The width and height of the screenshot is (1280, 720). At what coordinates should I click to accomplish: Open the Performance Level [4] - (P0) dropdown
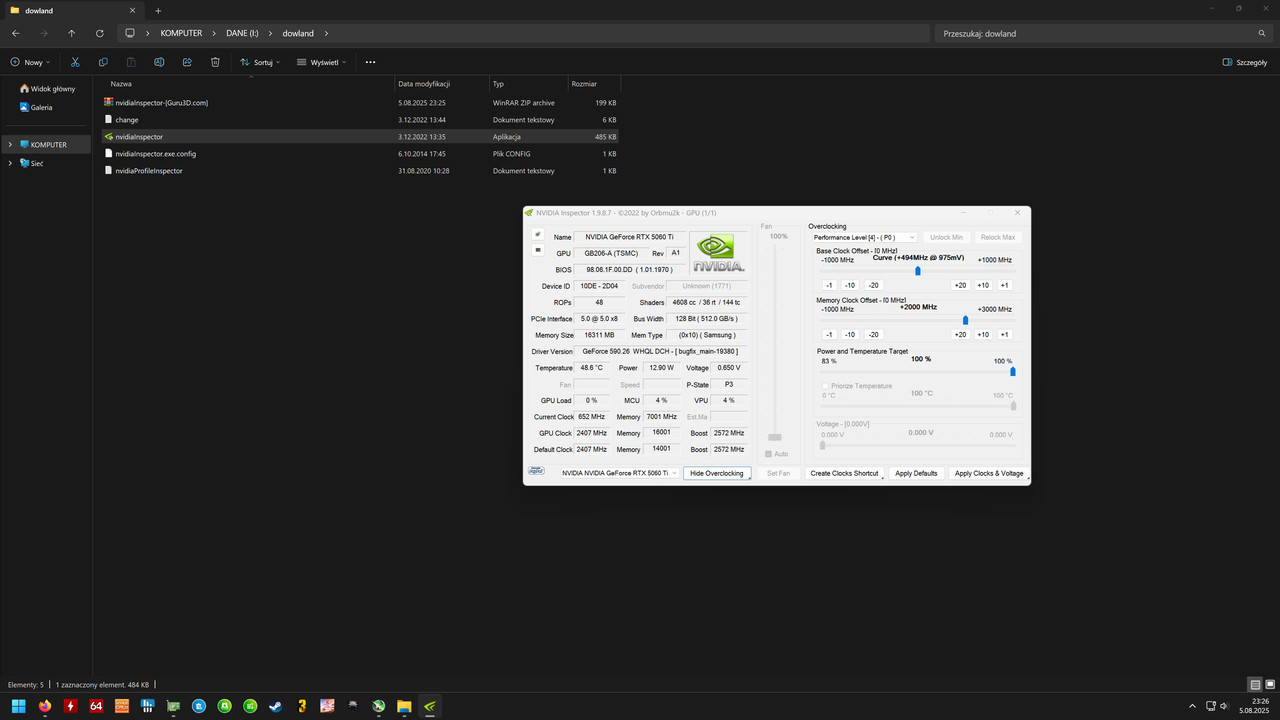tap(864, 237)
